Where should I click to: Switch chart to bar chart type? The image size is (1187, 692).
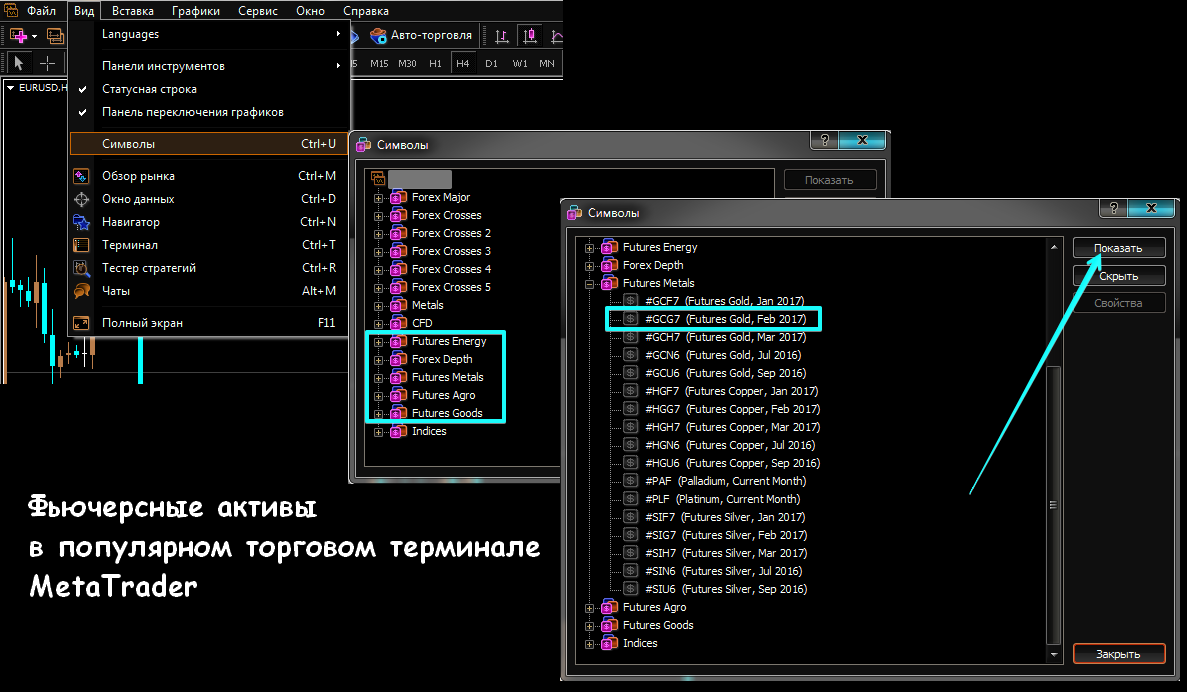pos(501,36)
